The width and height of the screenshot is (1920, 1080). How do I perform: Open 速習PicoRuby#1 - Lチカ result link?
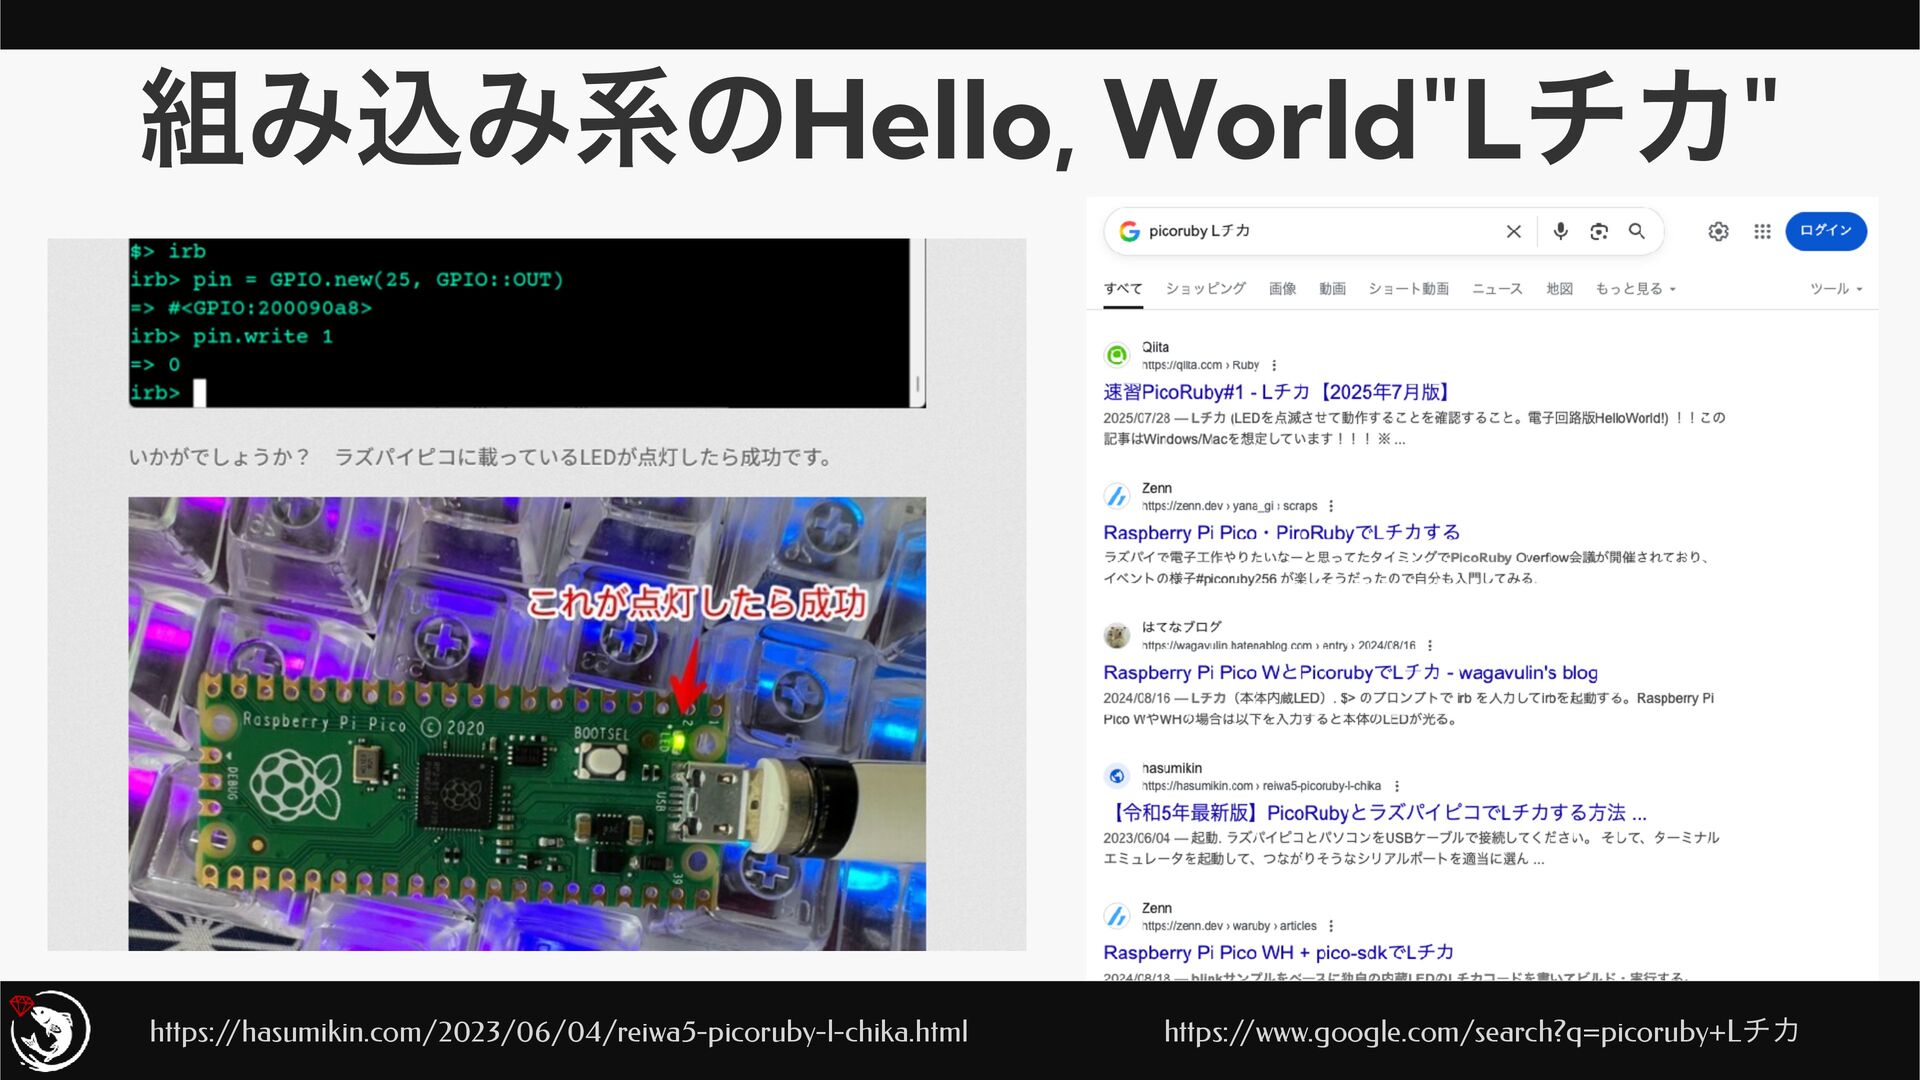[1276, 392]
